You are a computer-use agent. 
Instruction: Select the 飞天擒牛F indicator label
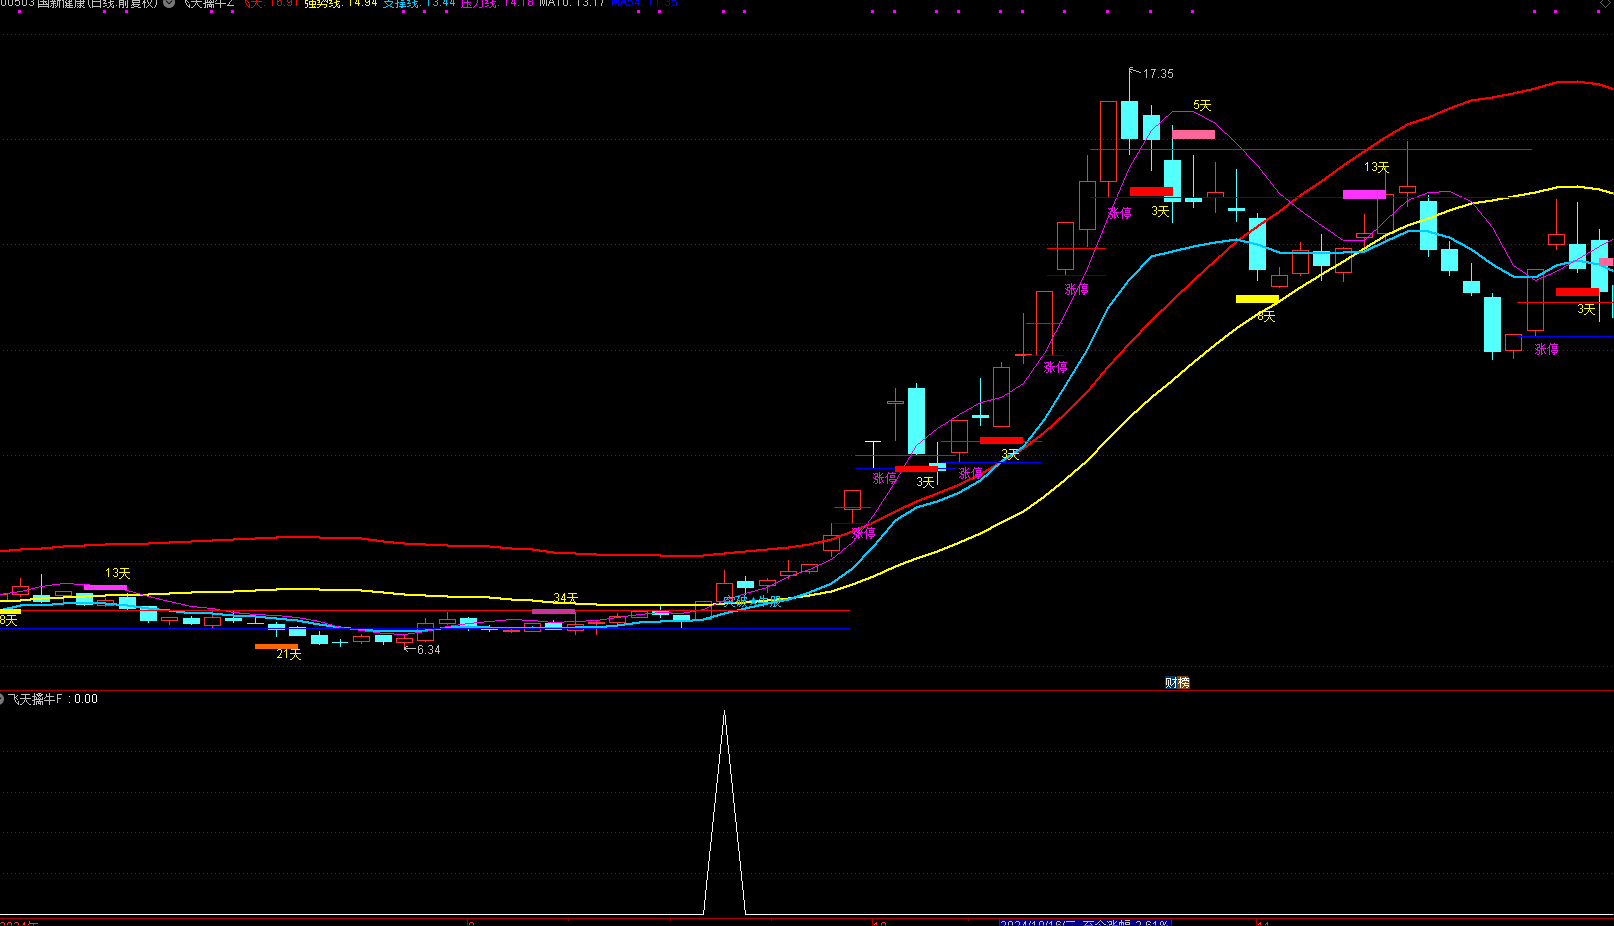point(37,699)
